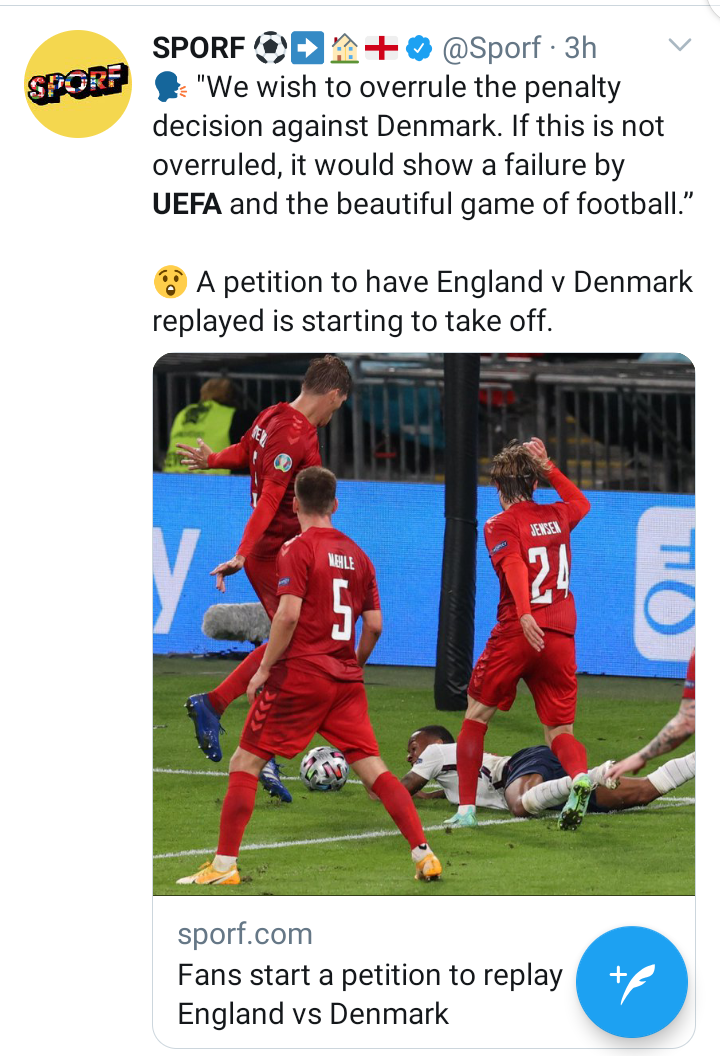This screenshot has height=1056, width=720.
Task: Click the blue verified badge
Action: coord(419,48)
